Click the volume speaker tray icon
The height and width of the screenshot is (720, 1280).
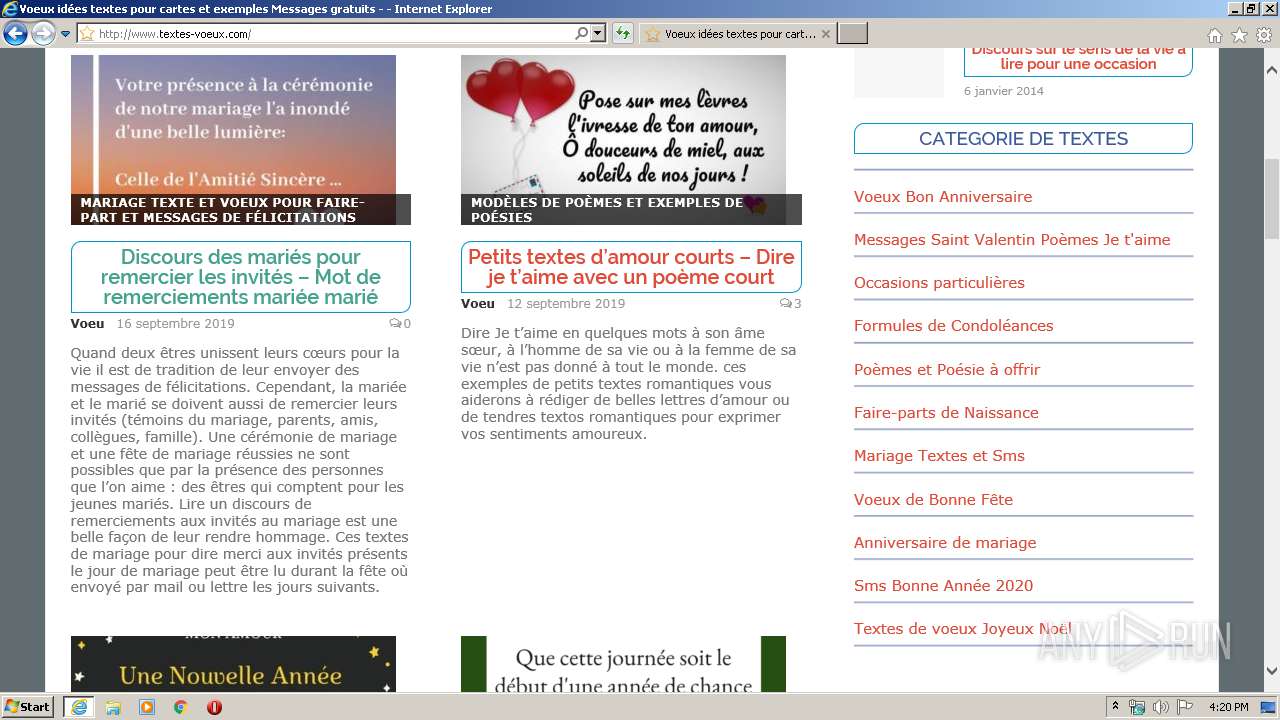pyautogui.click(x=1159, y=707)
